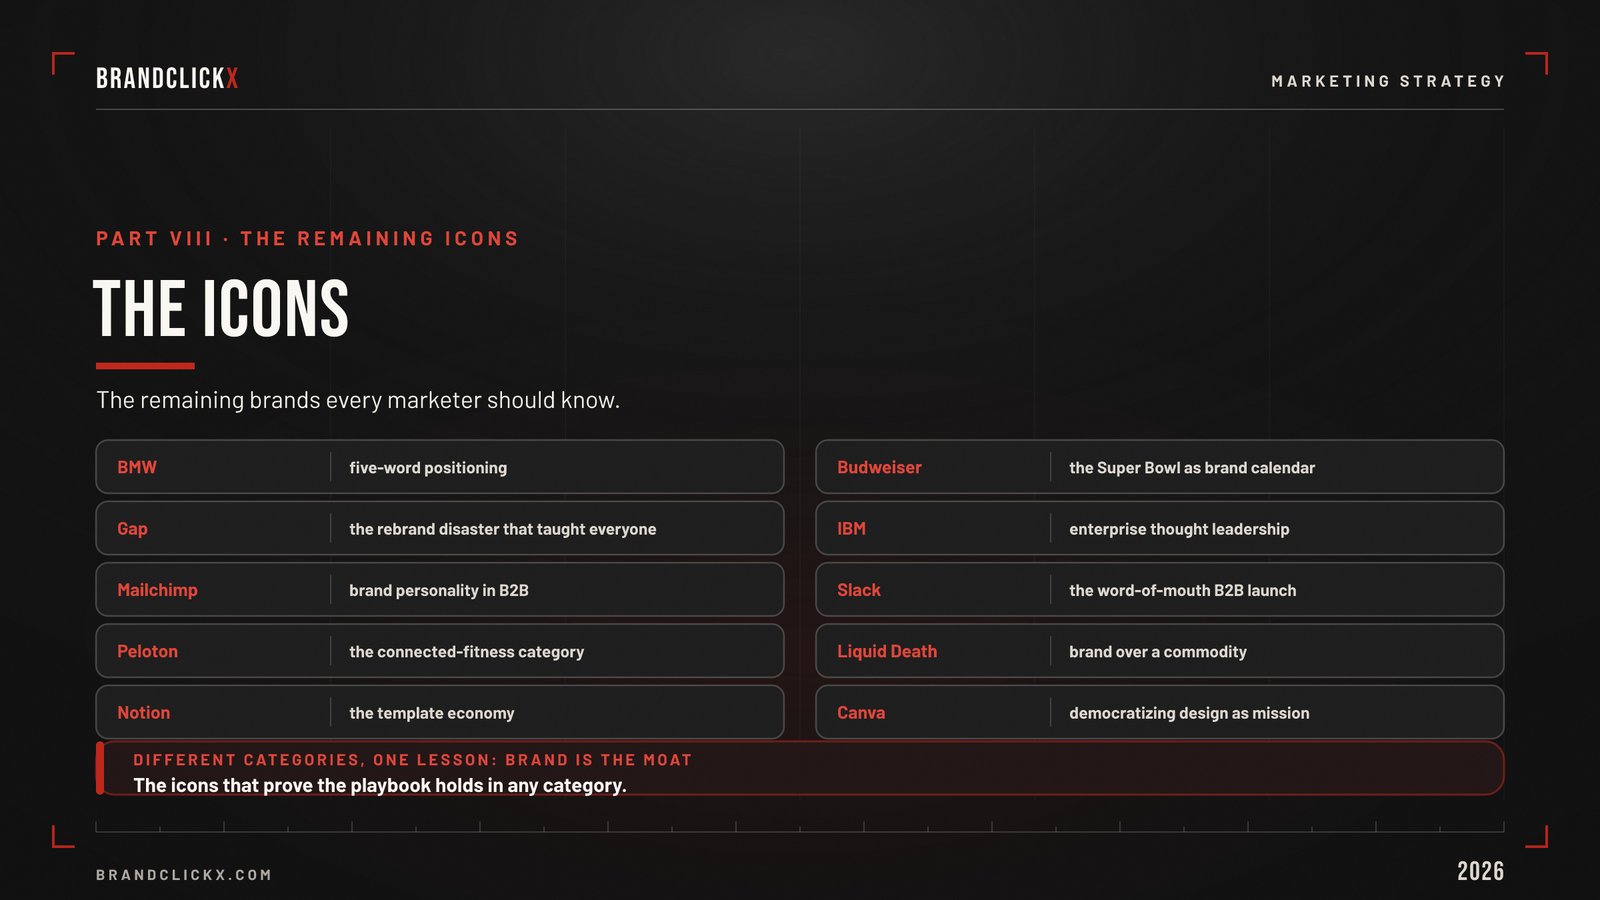This screenshot has height=900, width=1600.
Task: Select the Gap rebrand disaster row
Action: click(440, 528)
